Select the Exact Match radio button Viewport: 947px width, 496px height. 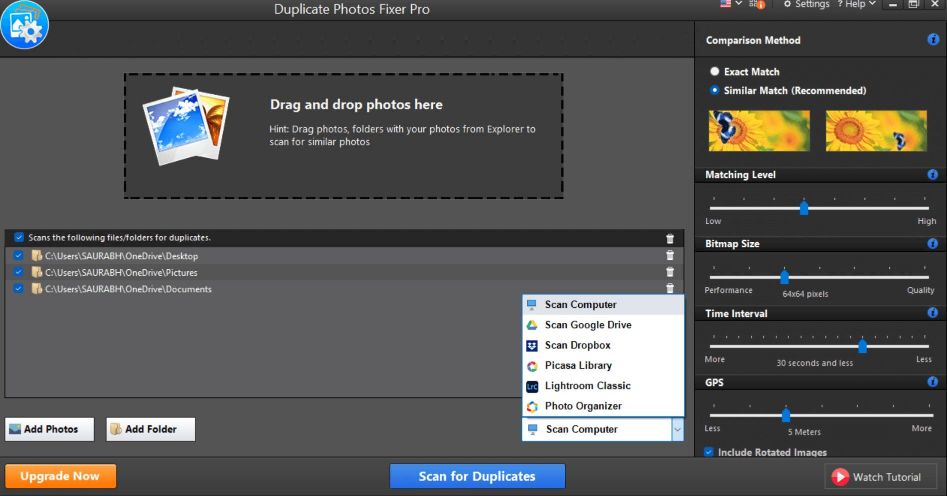[x=714, y=72]
